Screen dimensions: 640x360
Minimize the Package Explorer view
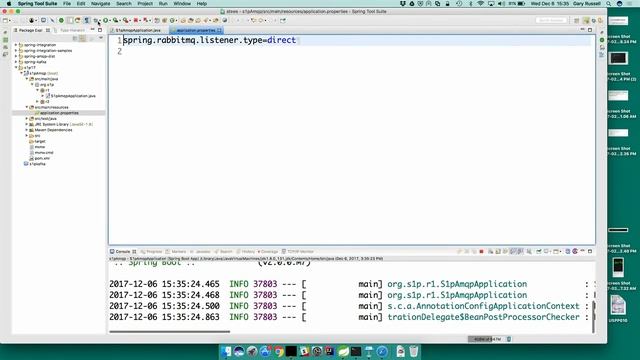(93, 30)
